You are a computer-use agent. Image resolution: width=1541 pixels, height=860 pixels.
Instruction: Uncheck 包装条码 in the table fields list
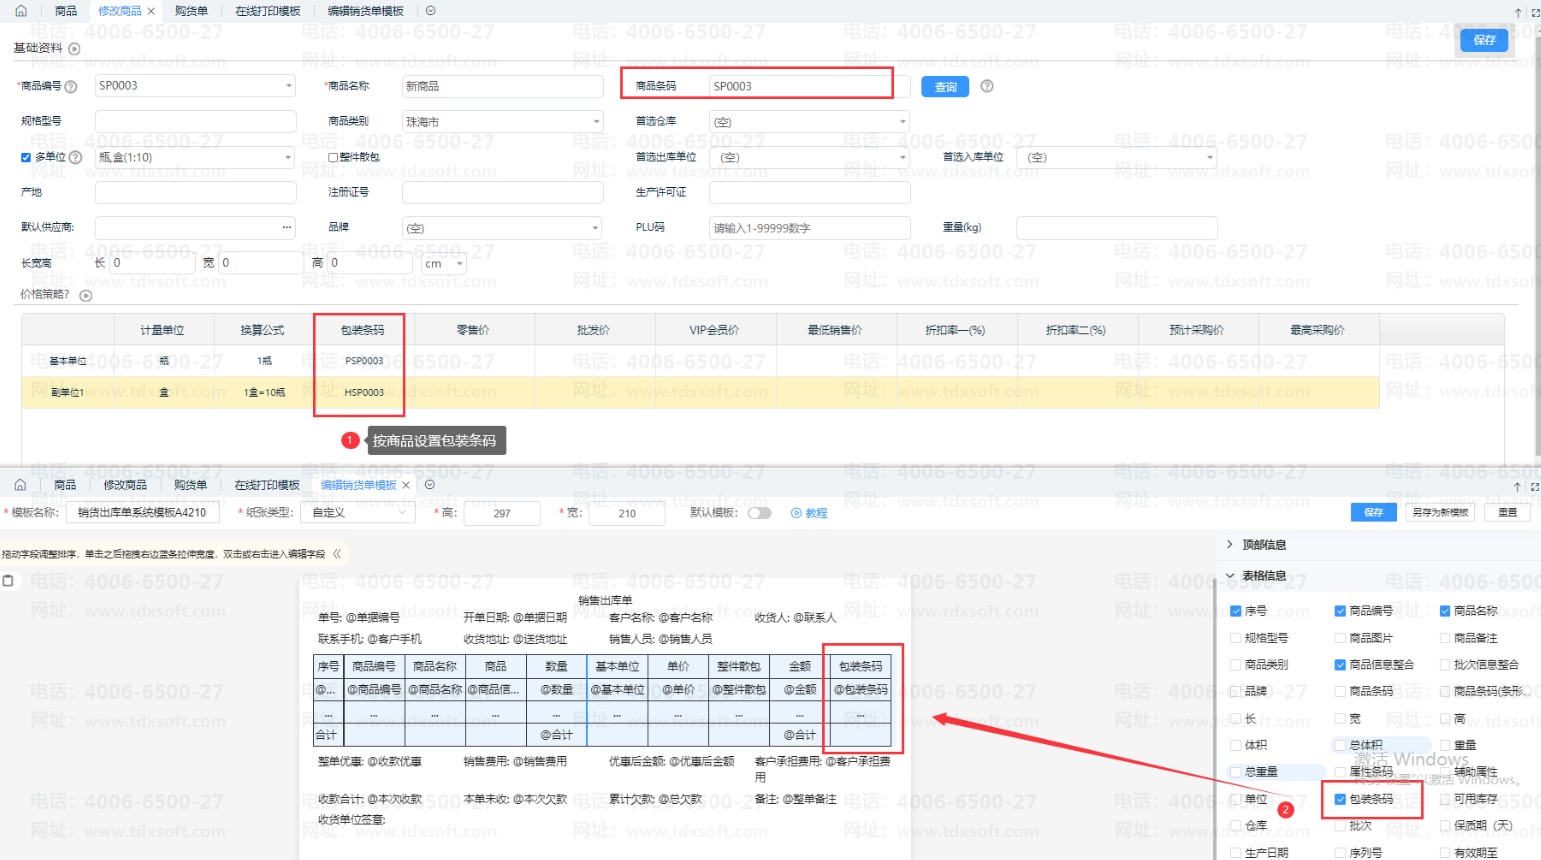[x=1340, y=799]
